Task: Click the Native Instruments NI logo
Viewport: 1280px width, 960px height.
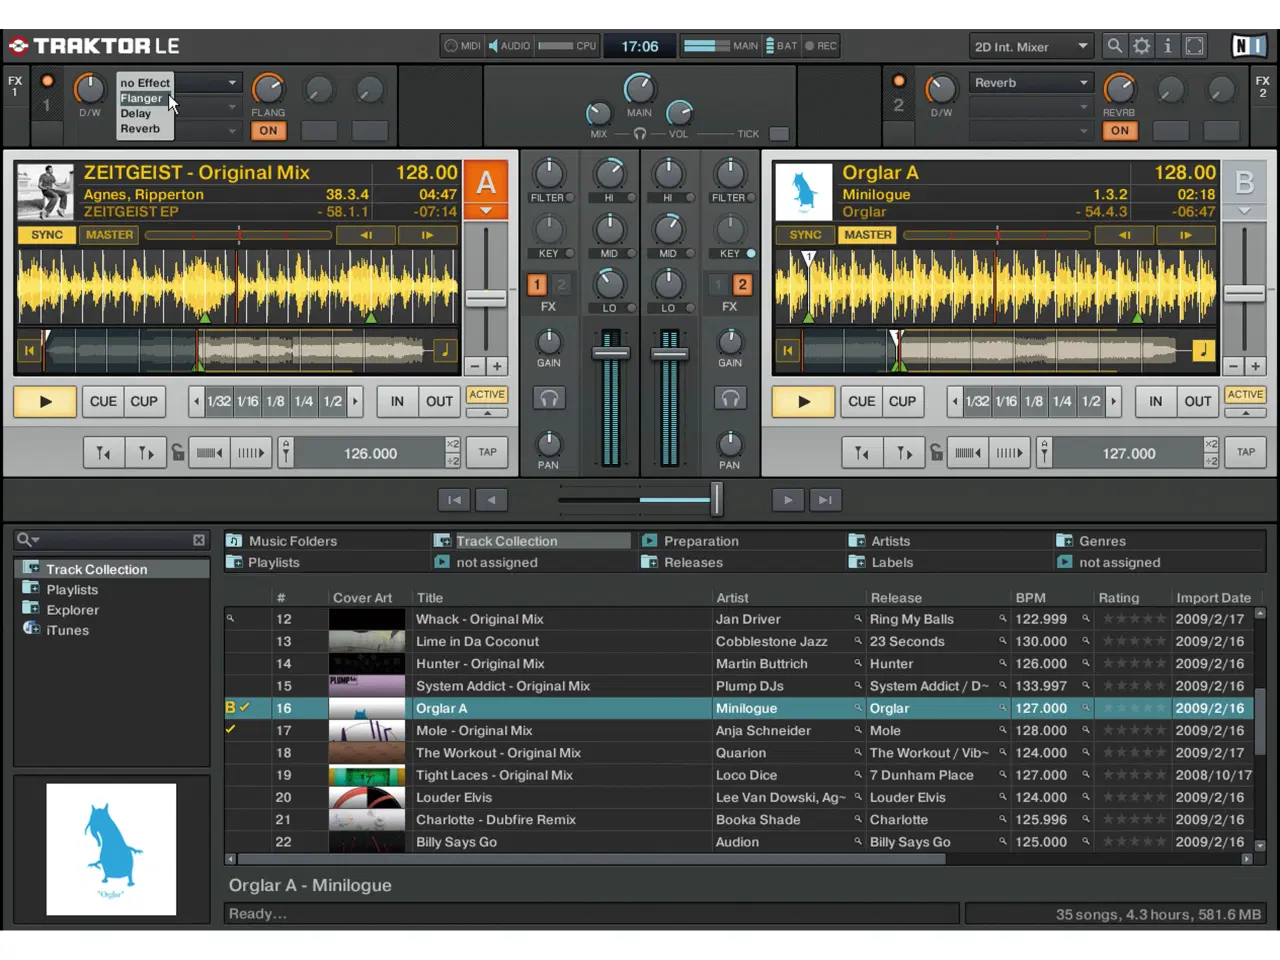Action: (1249, 46)
